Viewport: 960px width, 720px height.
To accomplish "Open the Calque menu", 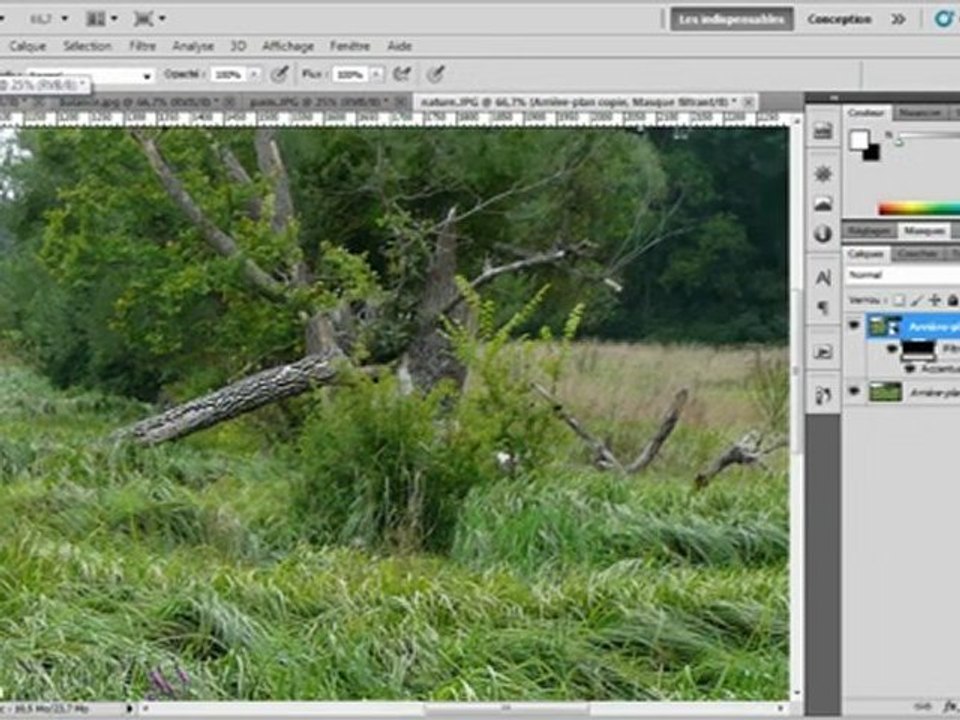I will coord(28,46).
